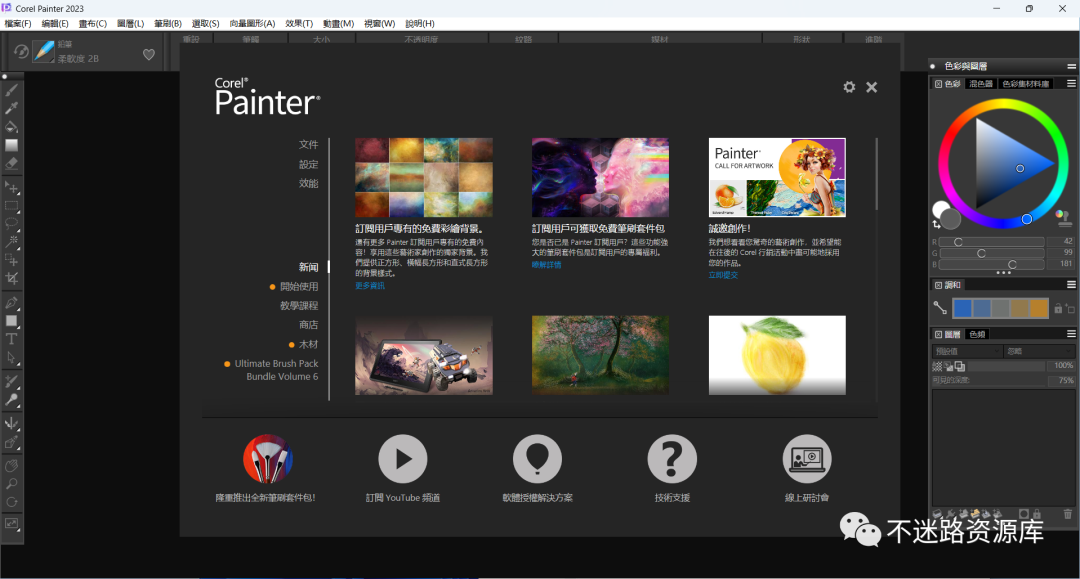Open the lemon artwork thumbnail
The width and height of the screenshot is (1080, 579).
(777, 355)
